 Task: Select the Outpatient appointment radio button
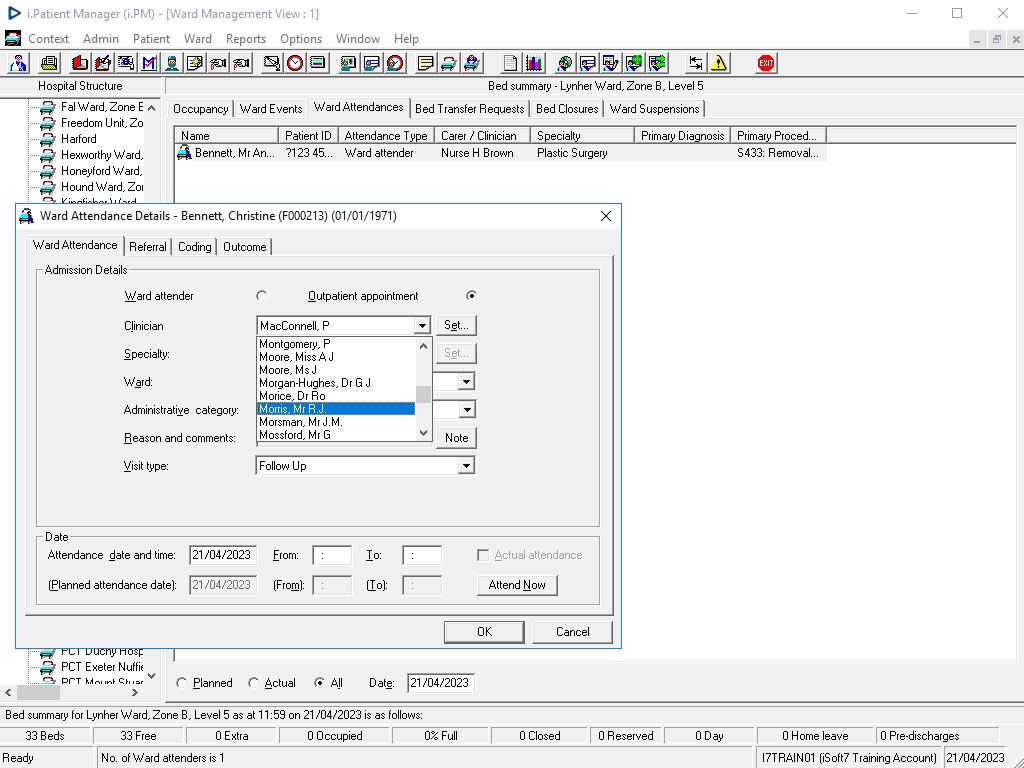click(x=471, y=296)
